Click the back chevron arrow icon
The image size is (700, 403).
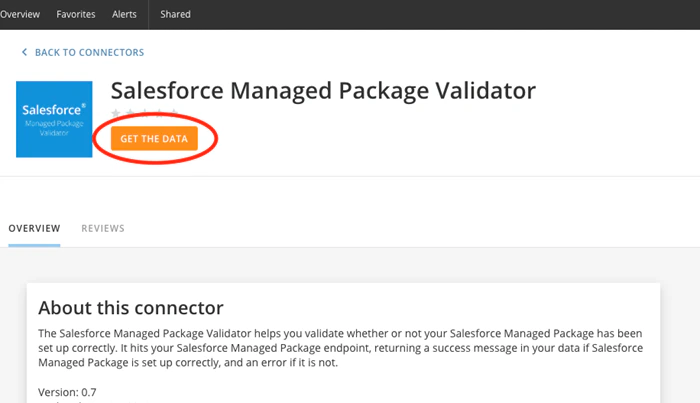[25, 52]
